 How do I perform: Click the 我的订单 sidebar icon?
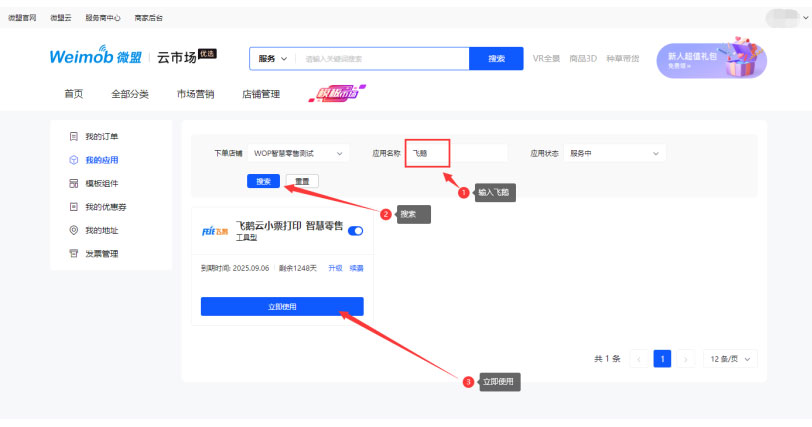[x=73, y=136]
